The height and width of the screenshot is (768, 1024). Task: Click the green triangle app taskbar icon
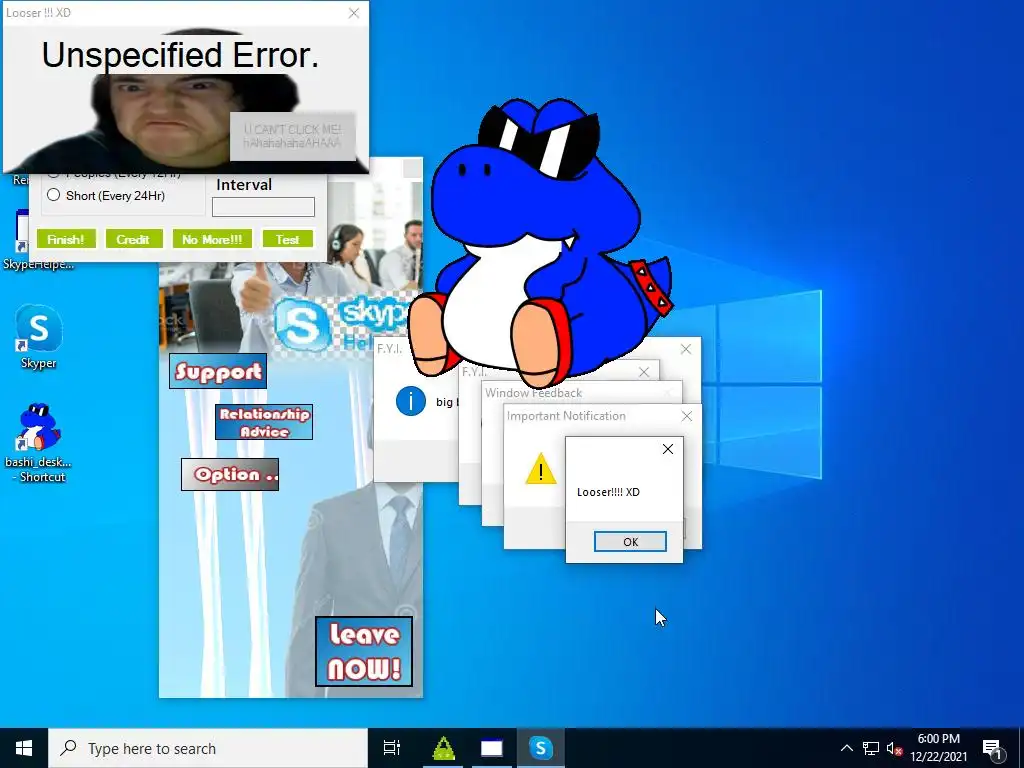pyautogui.click(x=443, y=748)
